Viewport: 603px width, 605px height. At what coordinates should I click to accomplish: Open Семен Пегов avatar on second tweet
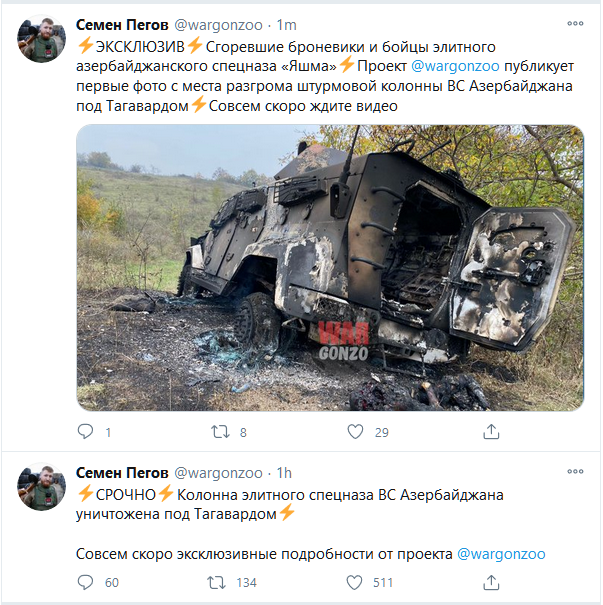click(x=41, y=486)
